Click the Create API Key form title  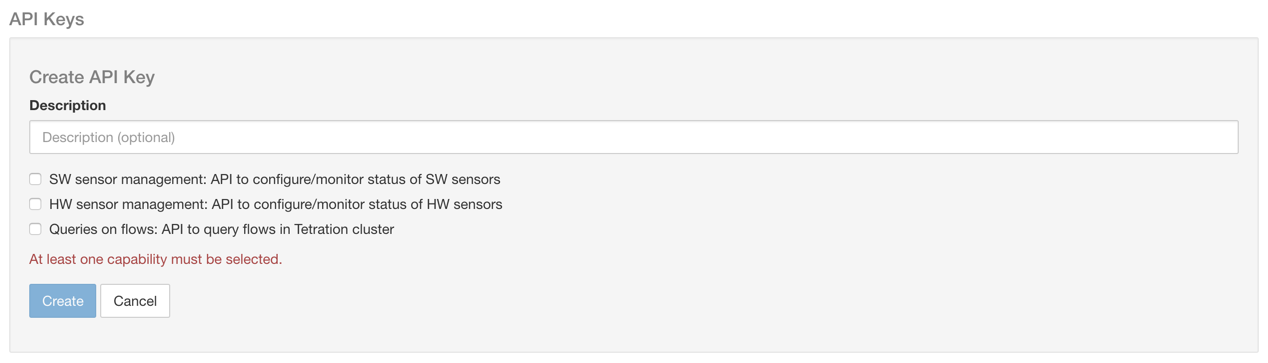coord(92,77)
